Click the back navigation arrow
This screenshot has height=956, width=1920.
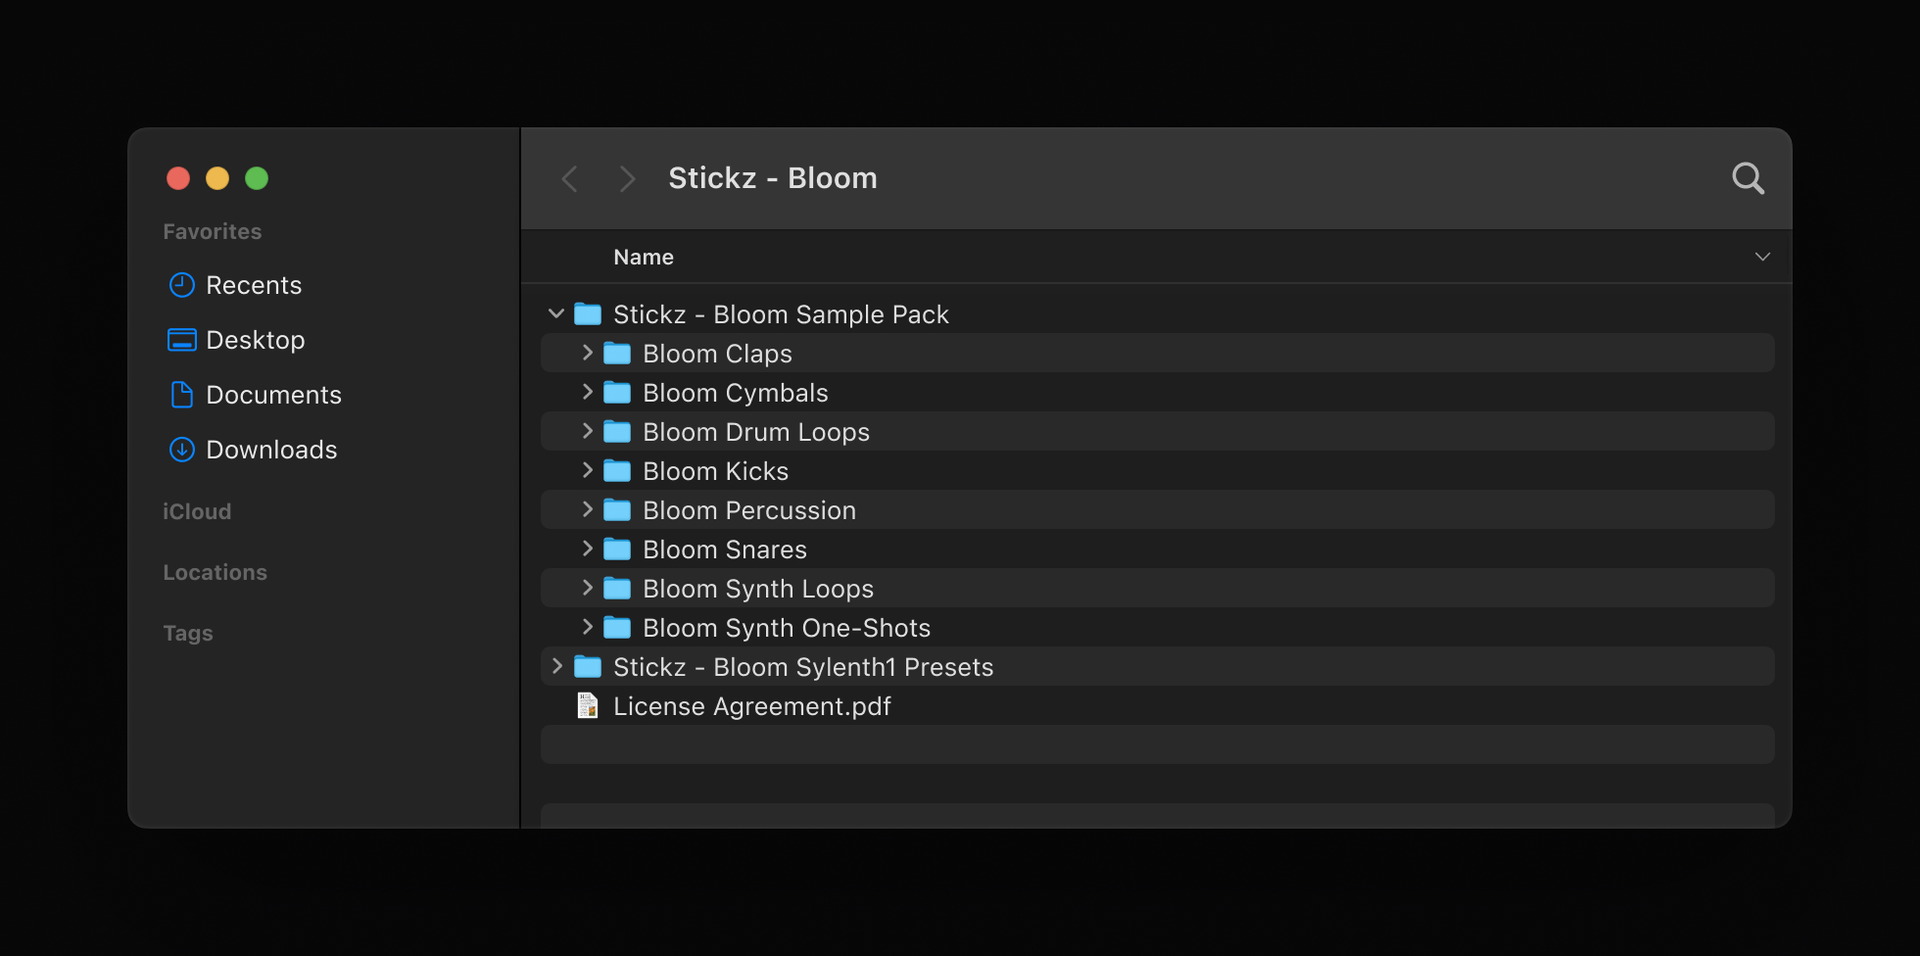click(569, 178)
